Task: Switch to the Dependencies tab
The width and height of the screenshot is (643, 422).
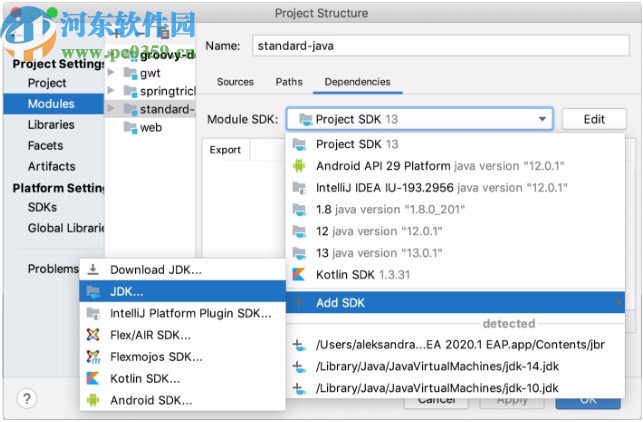Action: (357, 82)
